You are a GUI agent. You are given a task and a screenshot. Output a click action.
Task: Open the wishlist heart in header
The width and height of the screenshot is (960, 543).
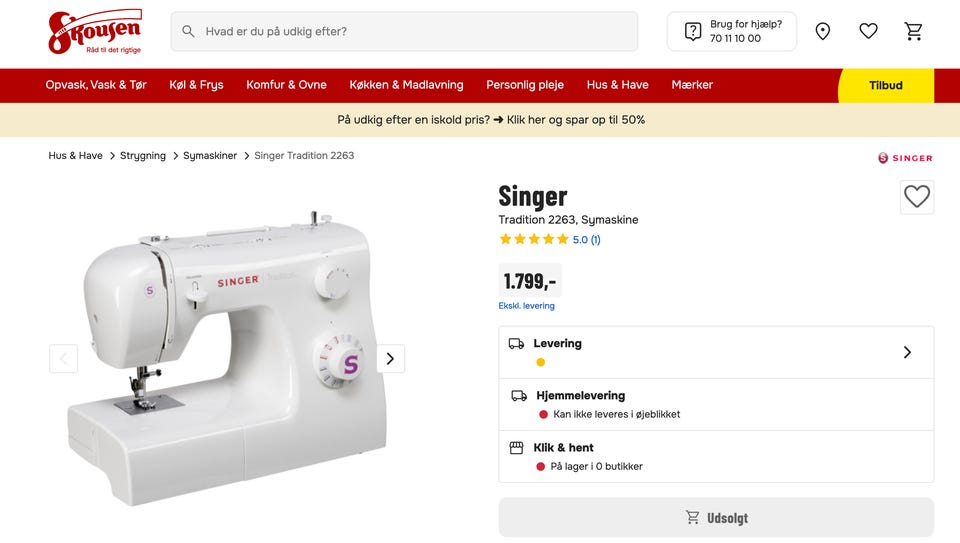pos(868,31)
